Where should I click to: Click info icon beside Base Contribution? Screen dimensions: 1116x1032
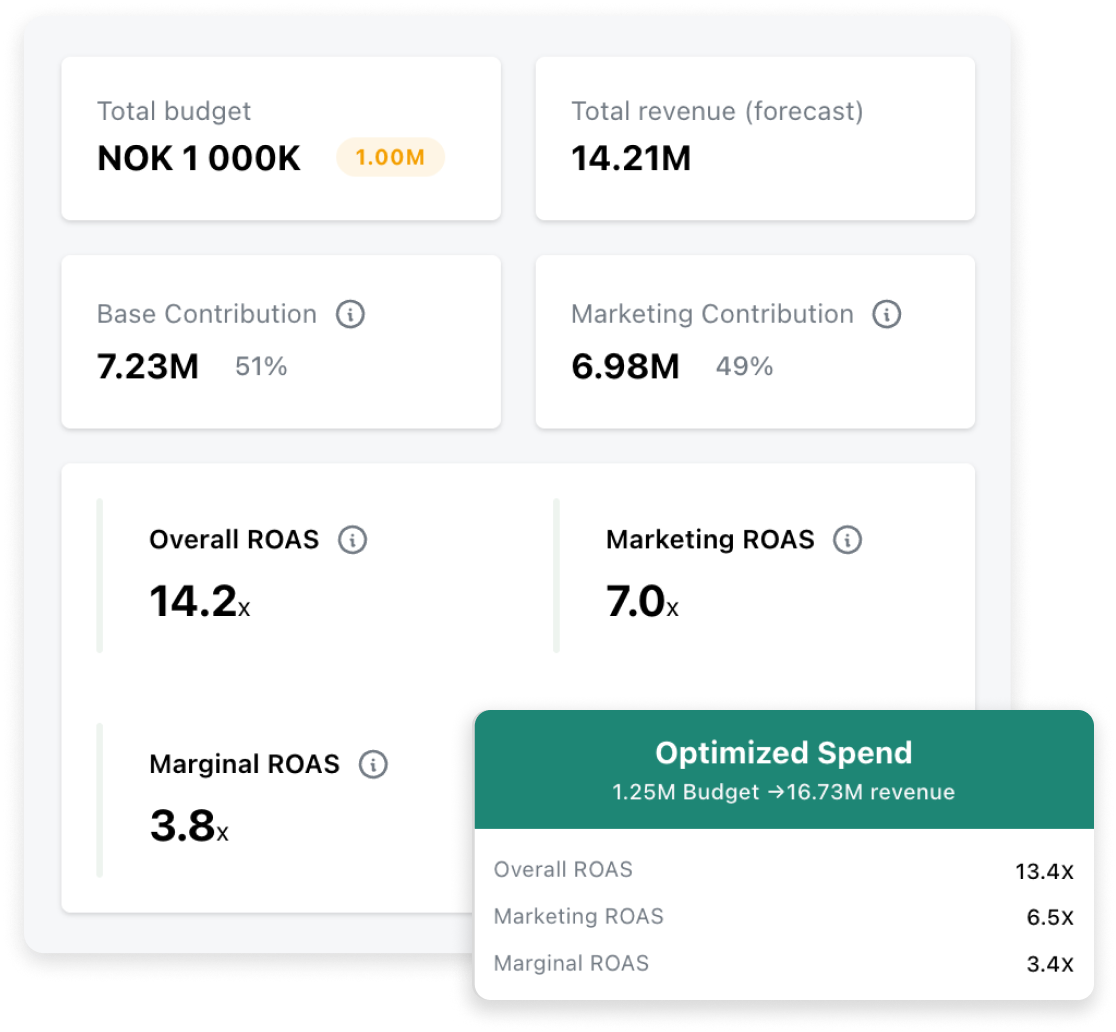pyautogui.click(x=350, y=314)
